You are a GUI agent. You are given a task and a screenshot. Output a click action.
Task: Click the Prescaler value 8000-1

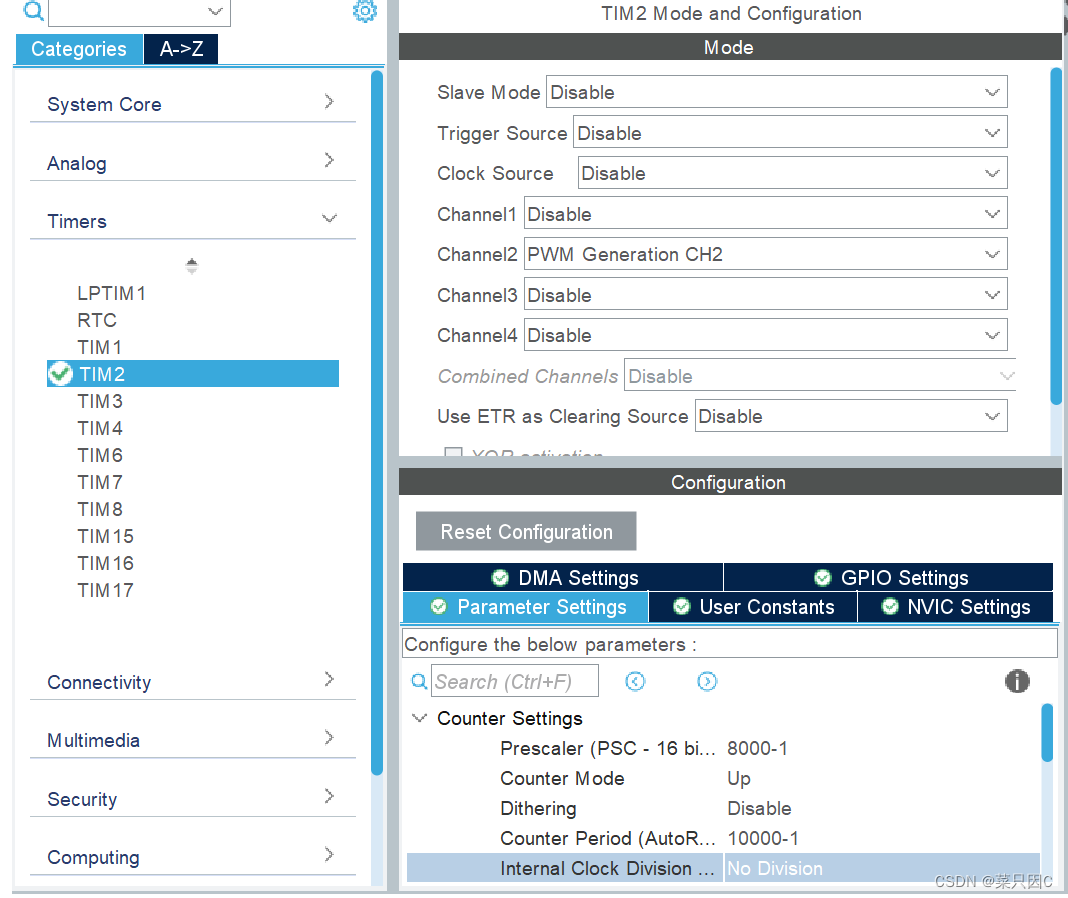coord(757,748)
